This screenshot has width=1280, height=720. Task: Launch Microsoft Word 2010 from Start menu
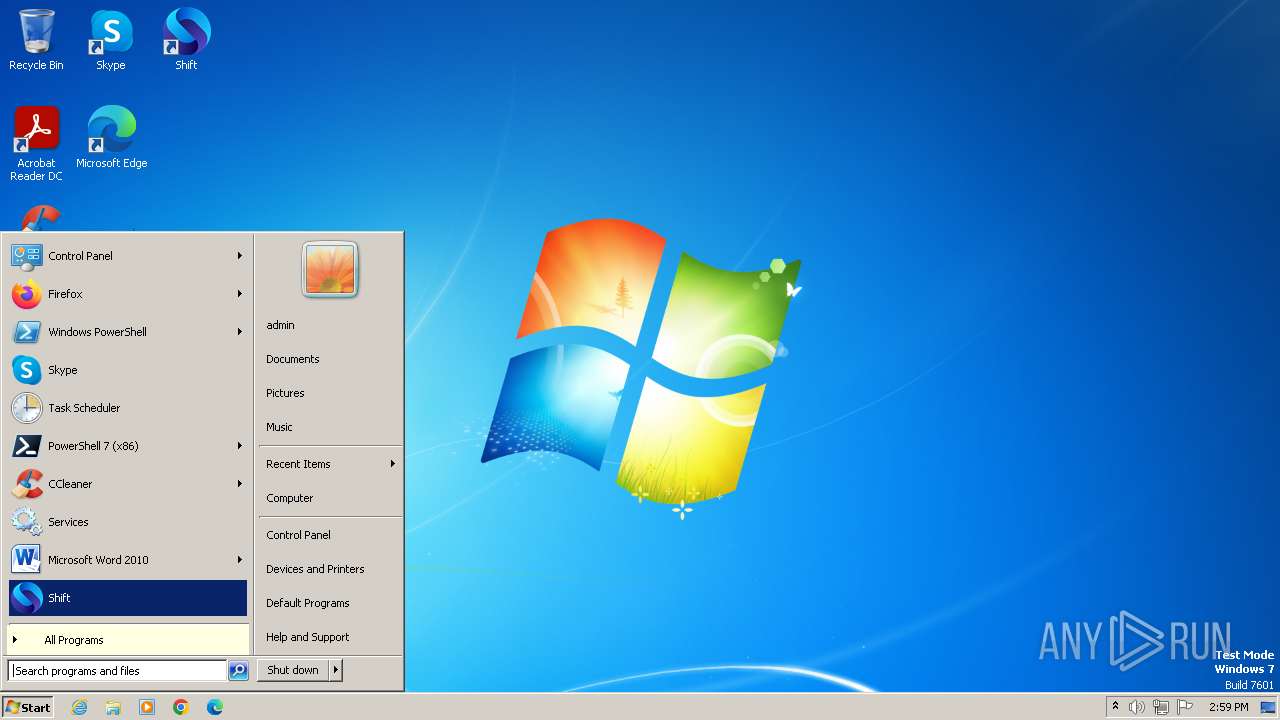(x=128, y=560)
